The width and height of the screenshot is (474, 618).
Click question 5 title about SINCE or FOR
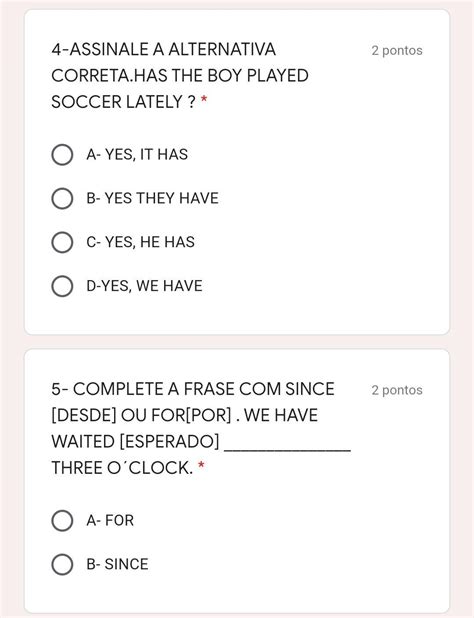(x=201, y=428)
